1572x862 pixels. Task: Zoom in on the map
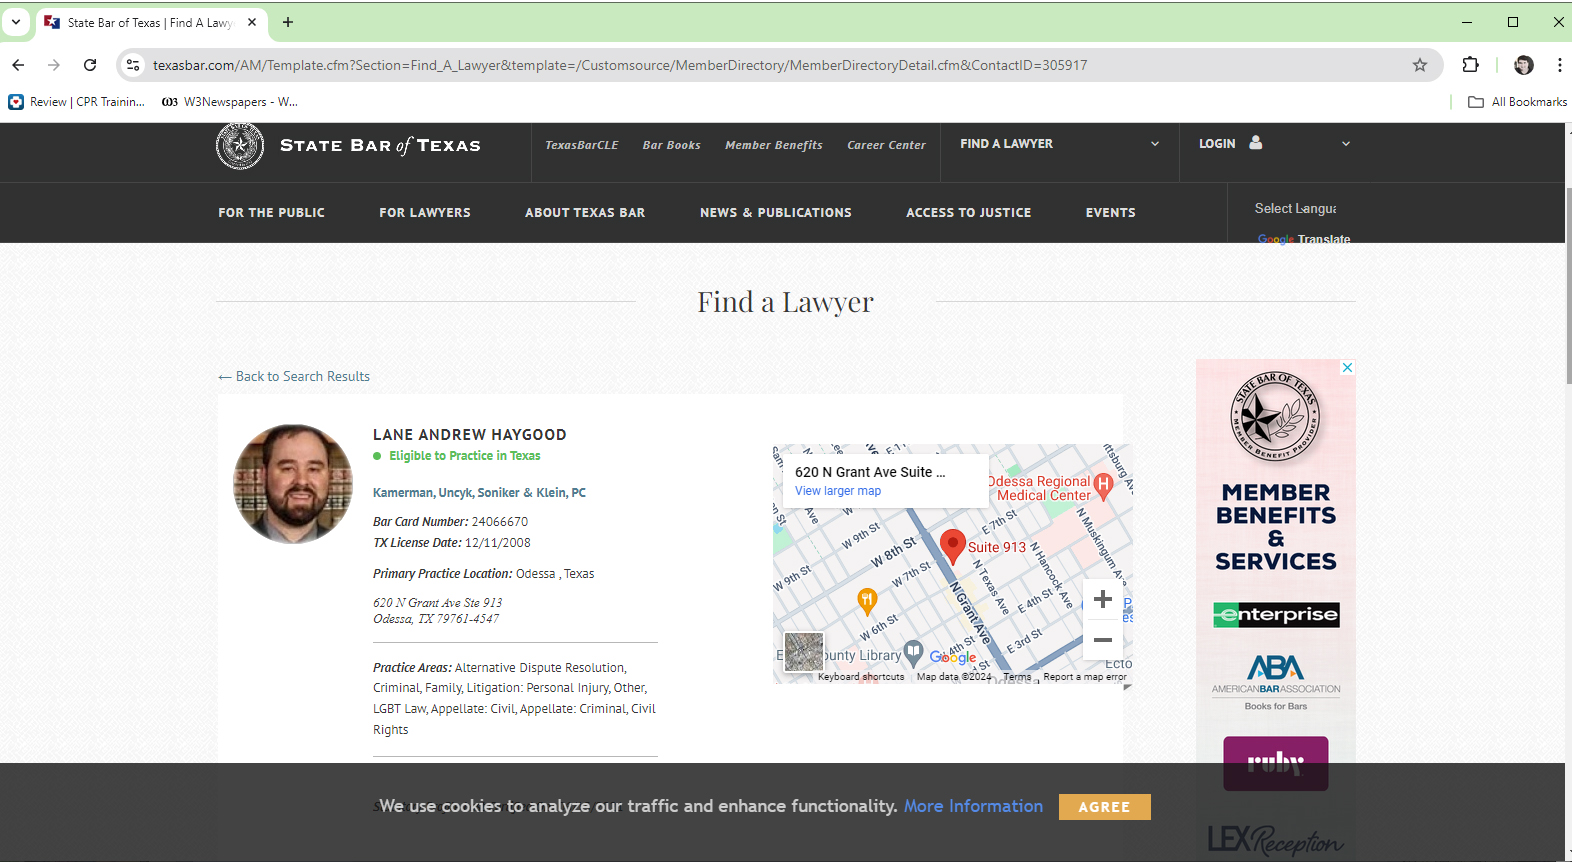coord(1103,599)
